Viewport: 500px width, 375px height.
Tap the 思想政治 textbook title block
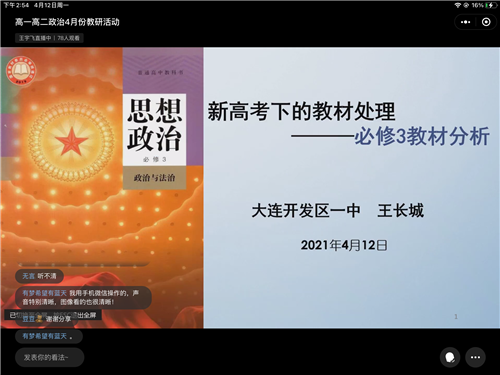point(154,130)
